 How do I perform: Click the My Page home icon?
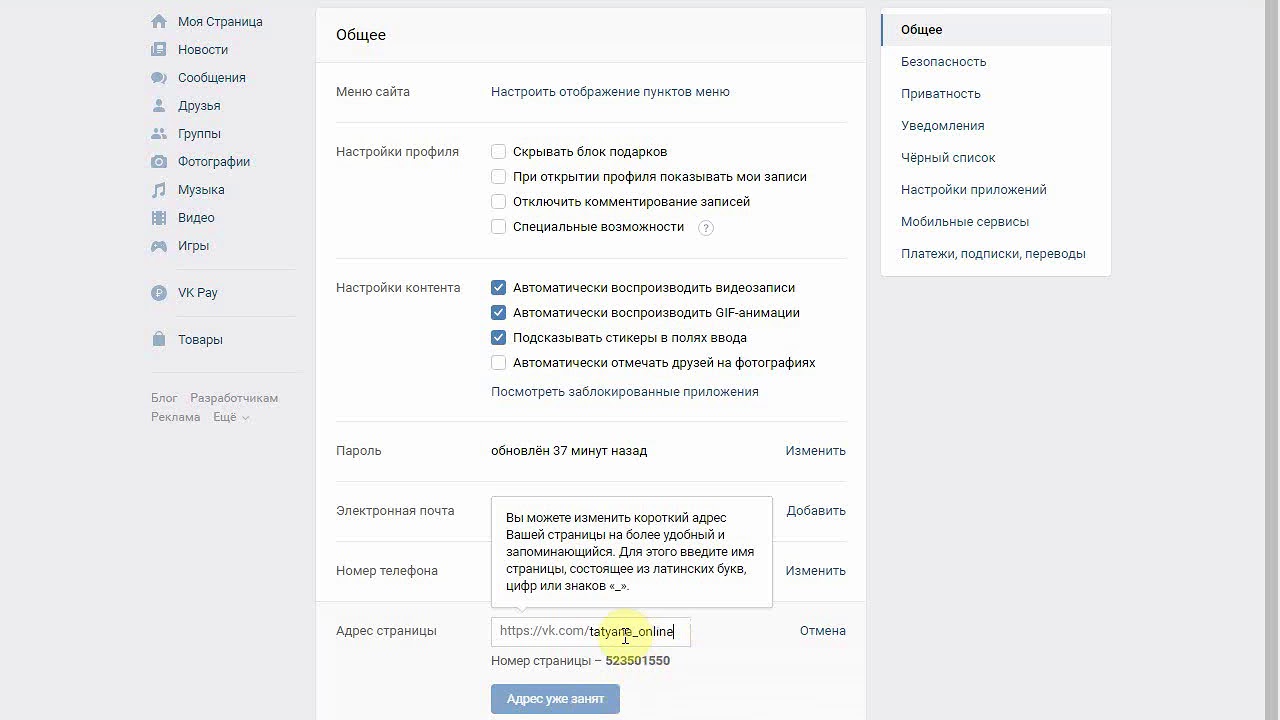click(x=159, y=21)
